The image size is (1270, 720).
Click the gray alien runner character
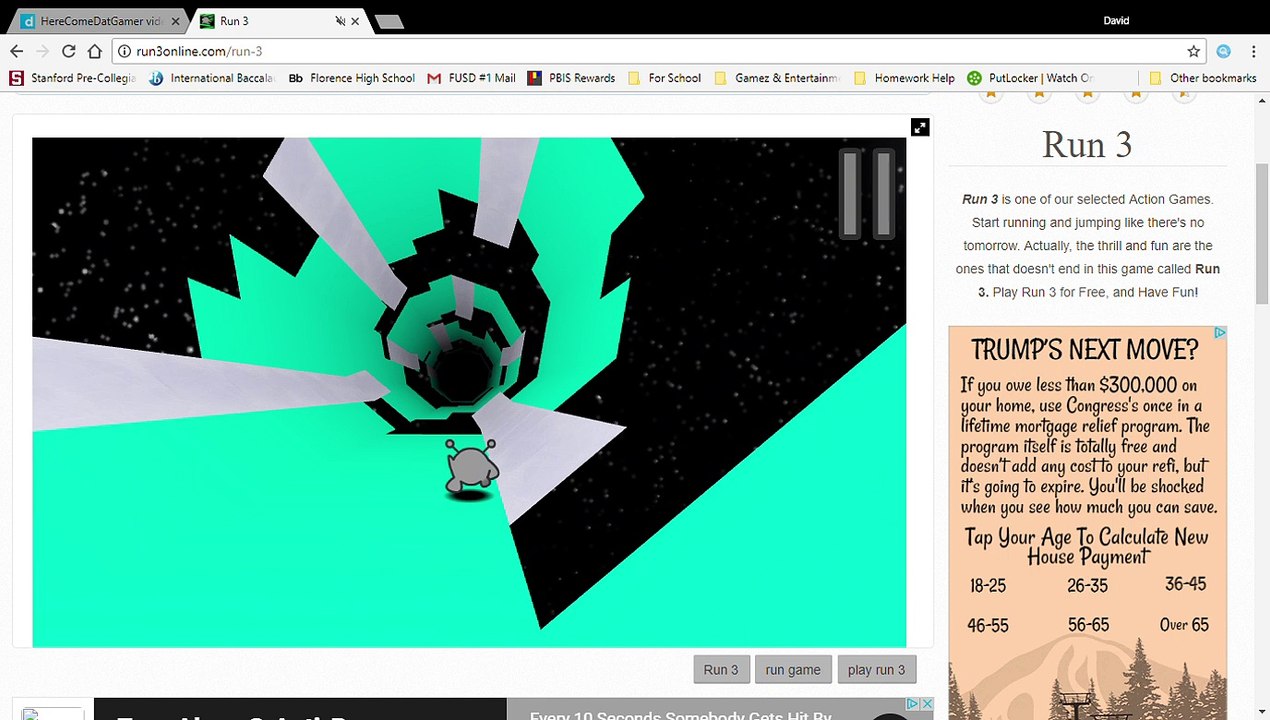pos(470,467)
